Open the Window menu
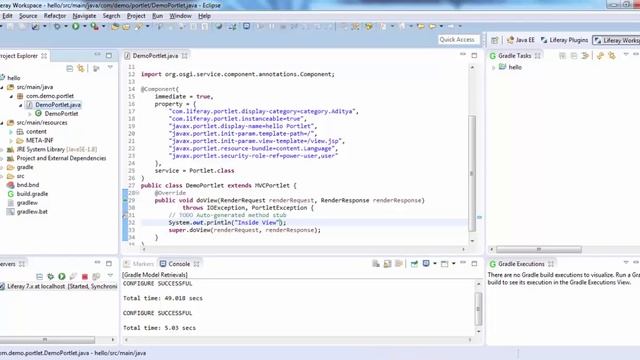The width and height of the screenshot is (640, 360). pyautogui.click(x=180, y=16)
